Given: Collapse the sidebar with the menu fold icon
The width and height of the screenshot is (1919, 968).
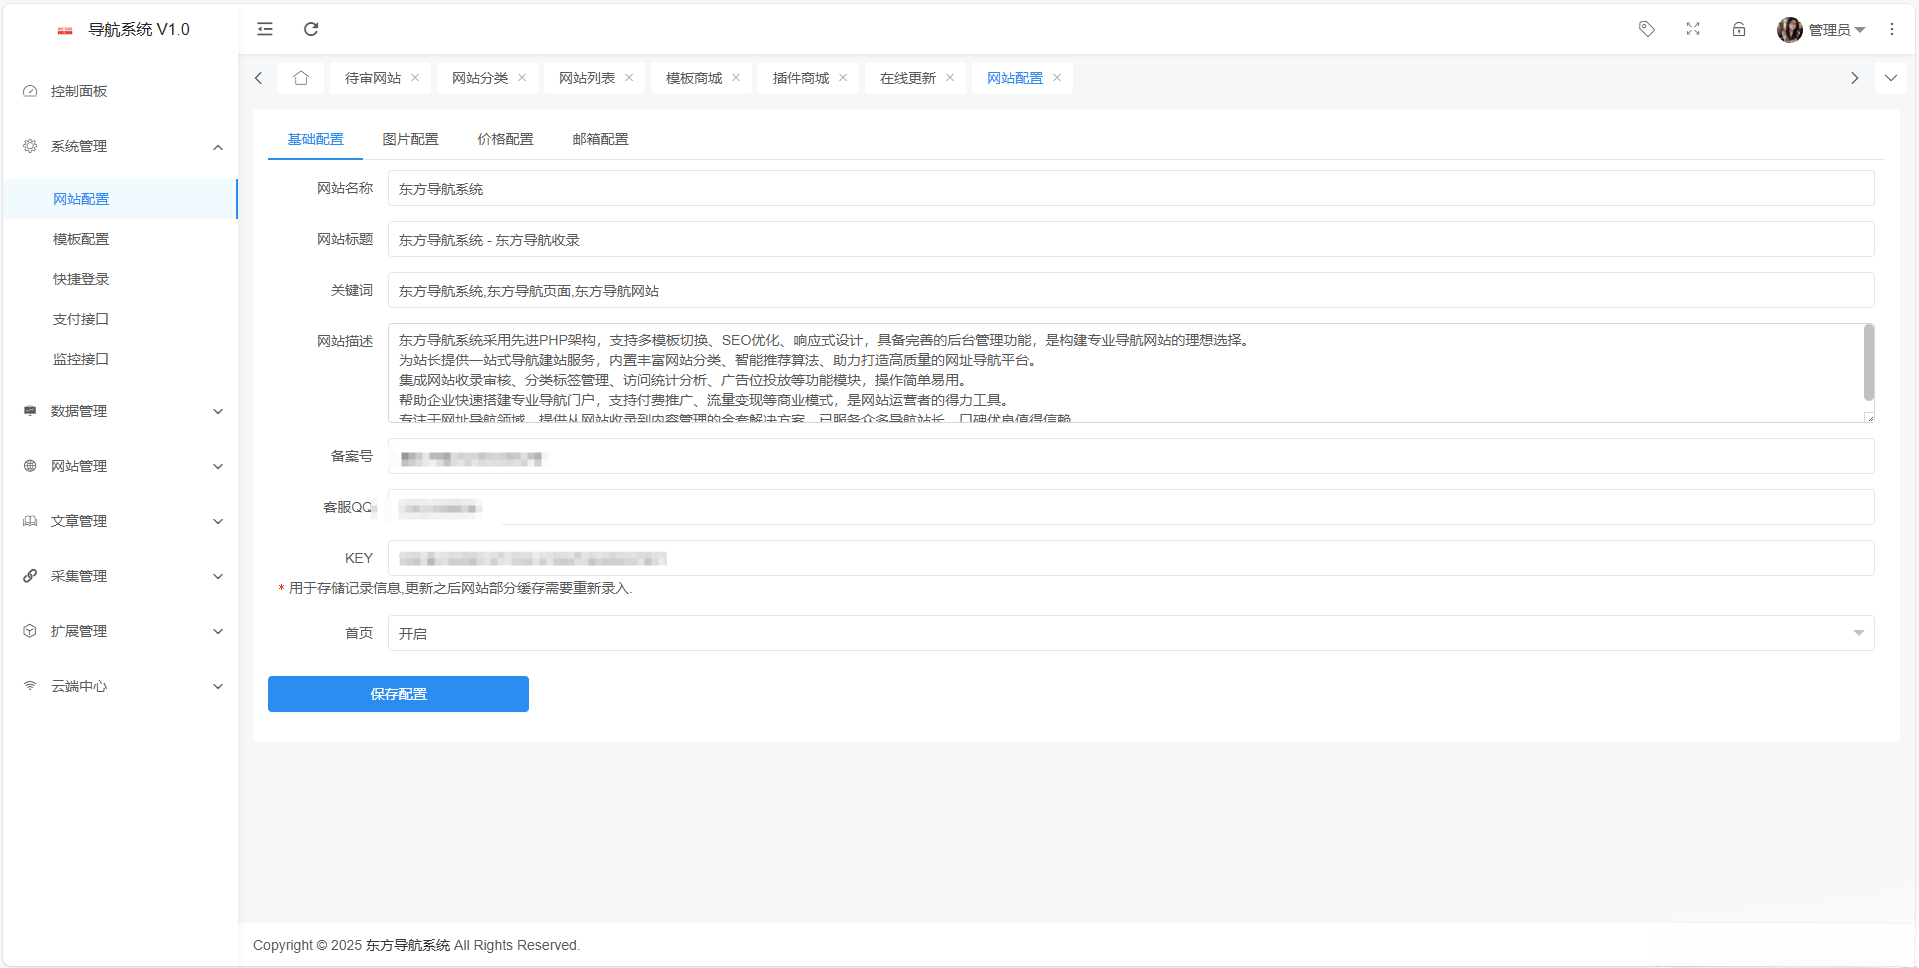Looking at the screenshot, I should (264, 29).
